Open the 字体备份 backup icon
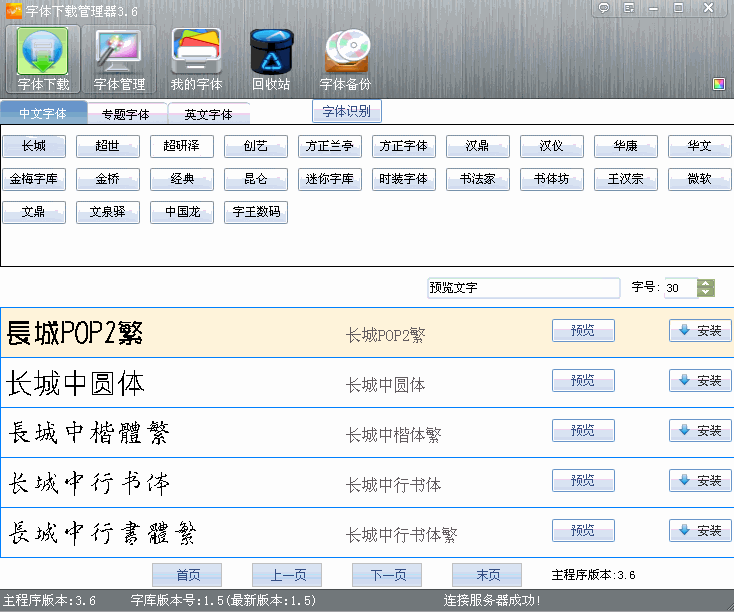 (x=346, y=59)
